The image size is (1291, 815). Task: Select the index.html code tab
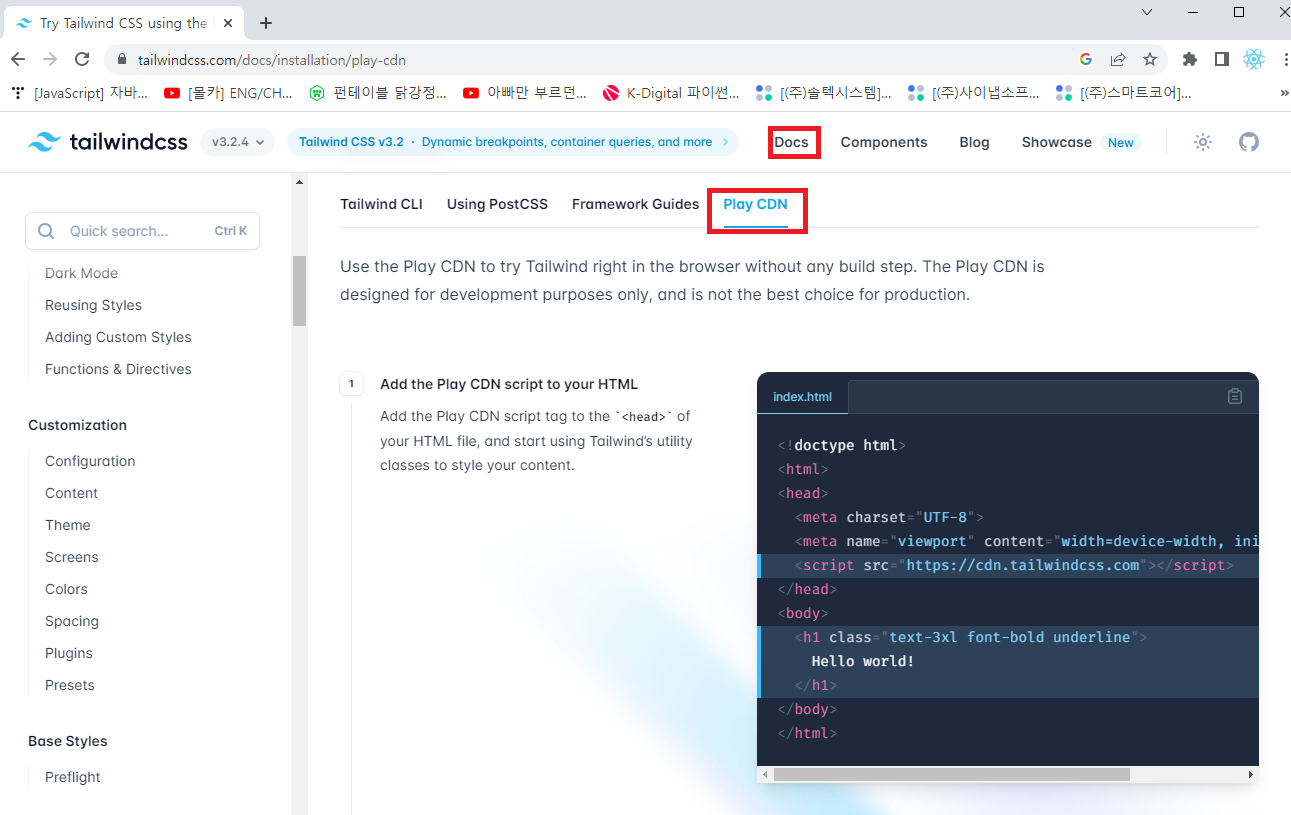802,397
